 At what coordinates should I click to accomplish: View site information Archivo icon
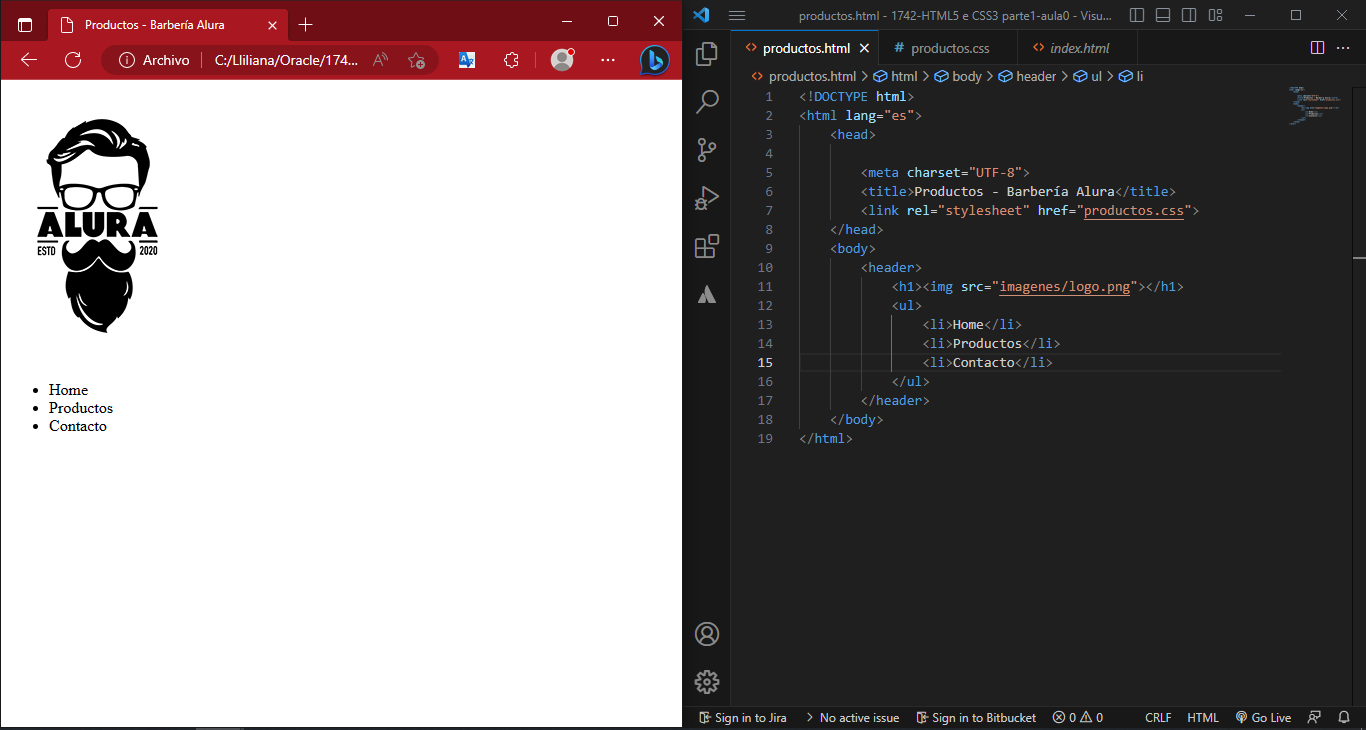point(154,60)
